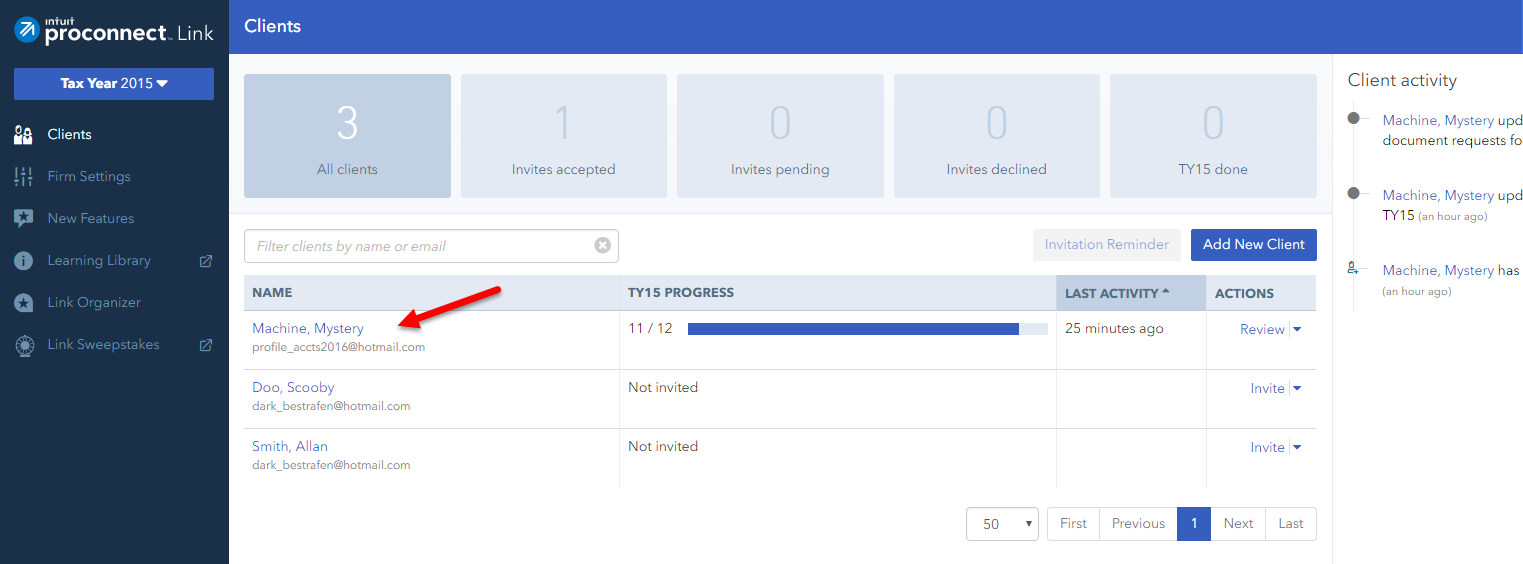Click the Firm Settings sliders icon
The height and width of the screenshot is (564, 1523).
24,177
